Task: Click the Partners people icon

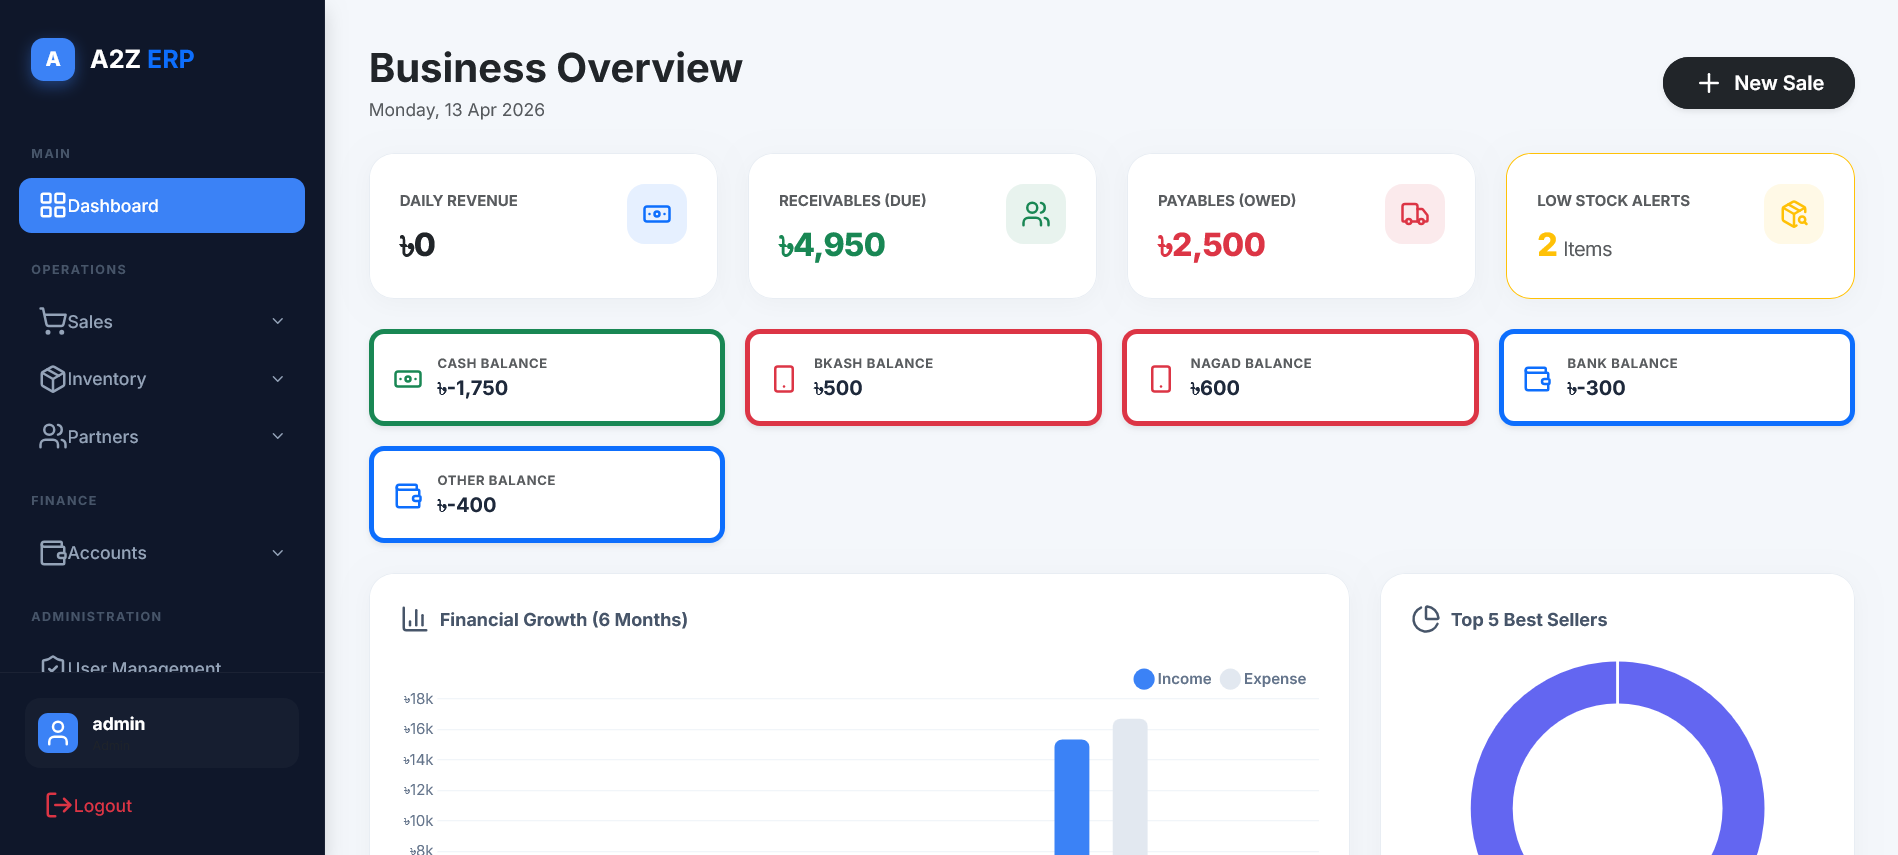Action: (53, 437)
